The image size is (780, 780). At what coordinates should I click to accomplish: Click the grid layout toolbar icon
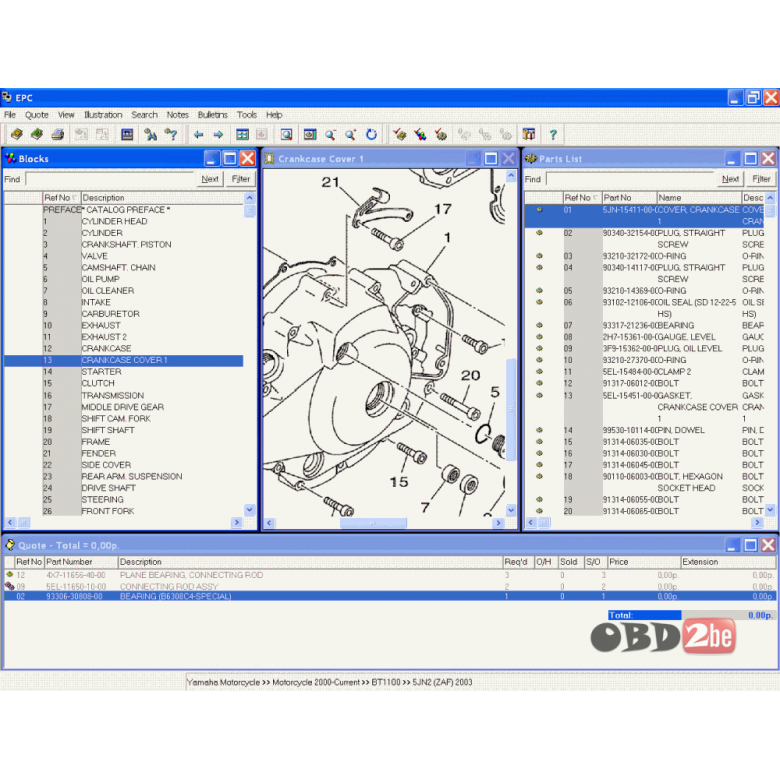(x=242, y=134)
